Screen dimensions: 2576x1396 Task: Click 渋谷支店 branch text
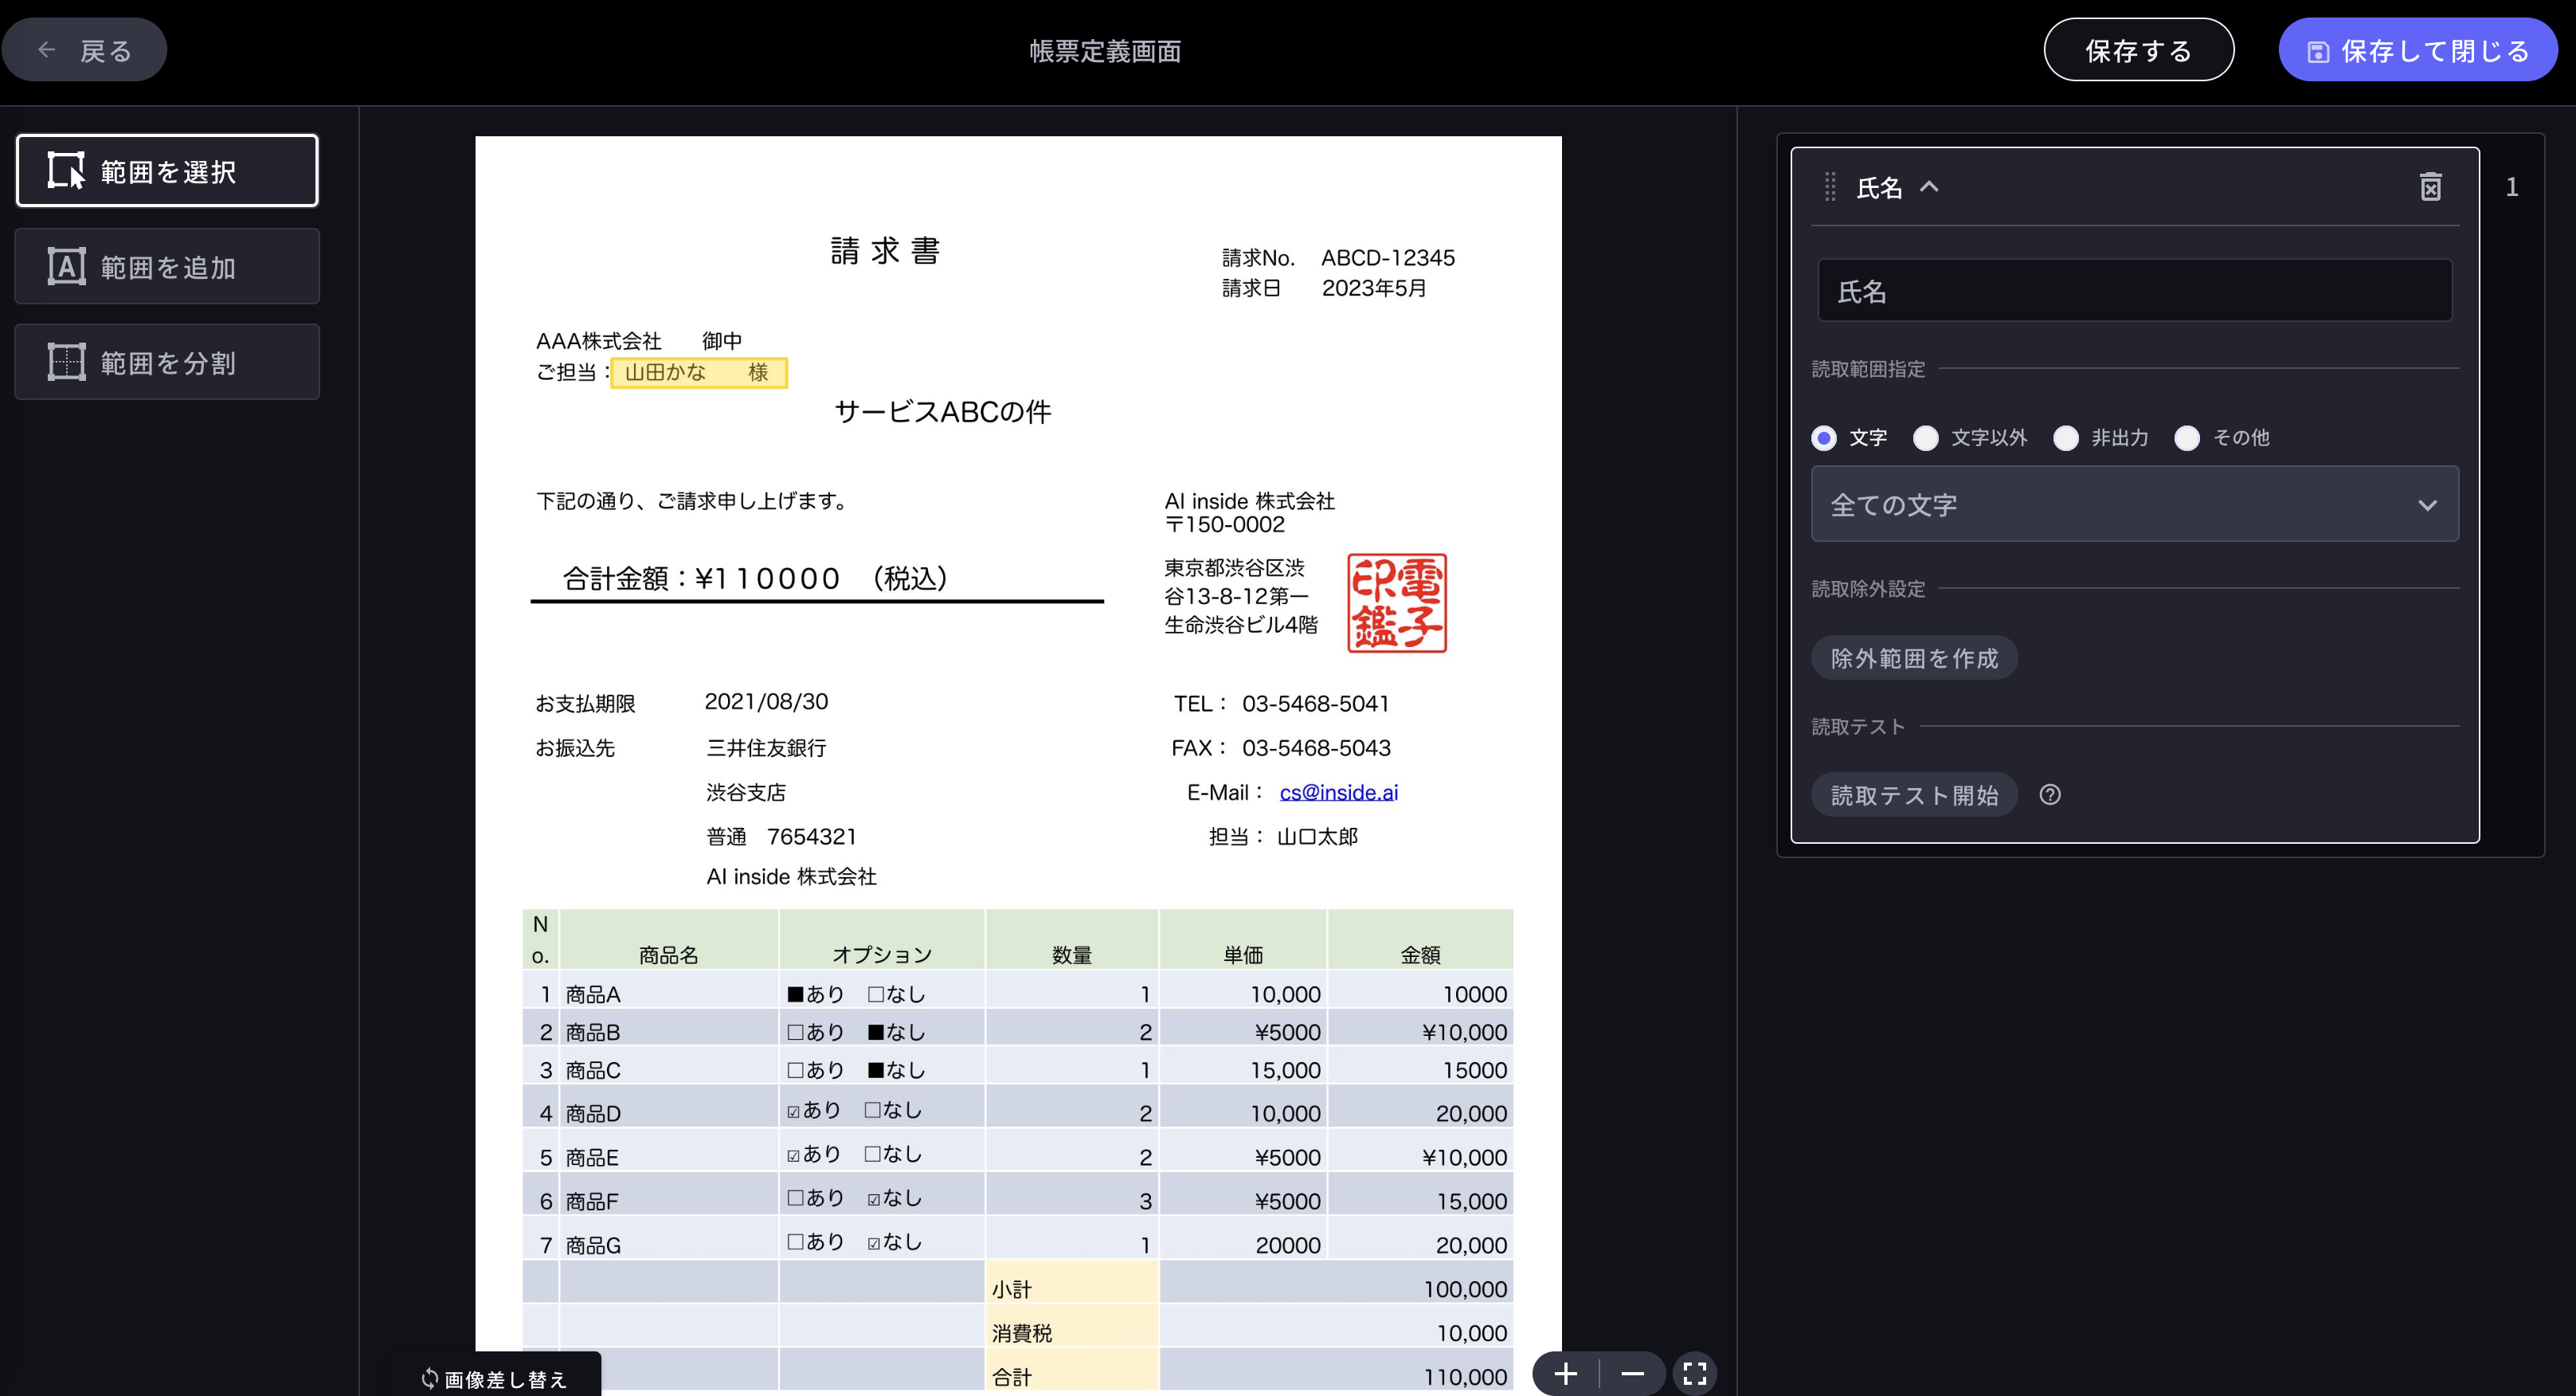746,792
